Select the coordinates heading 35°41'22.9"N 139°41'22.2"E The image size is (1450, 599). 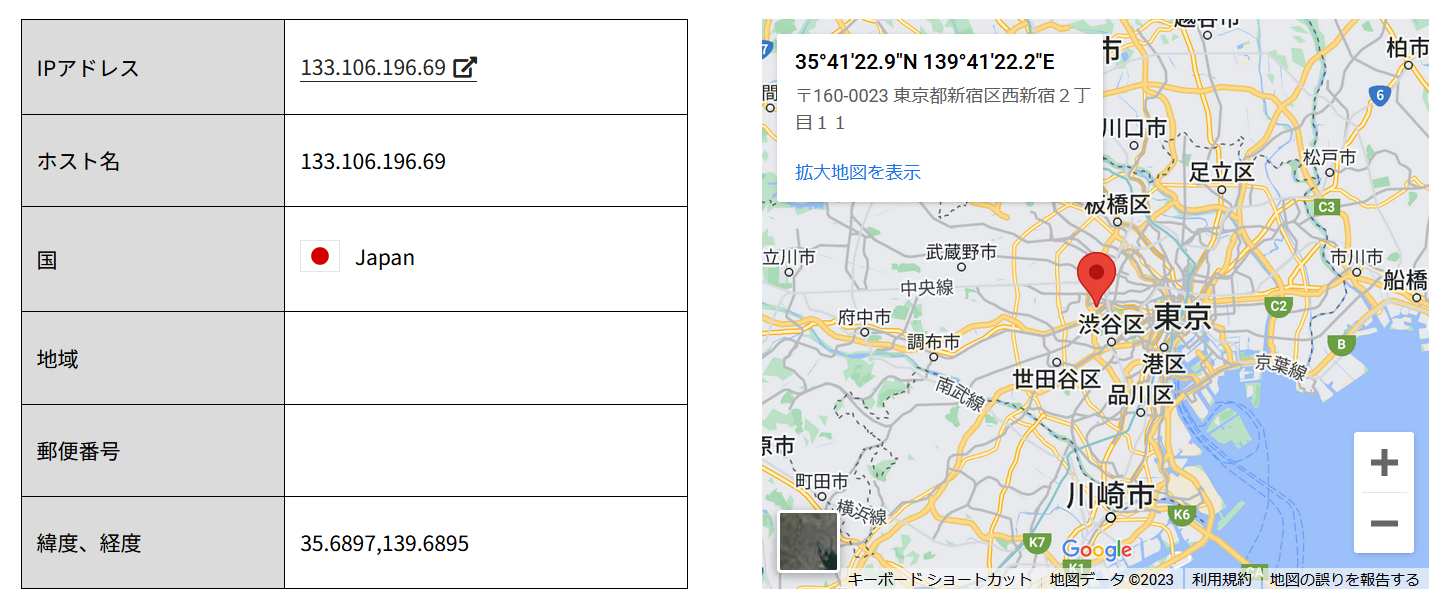(925, 62)
